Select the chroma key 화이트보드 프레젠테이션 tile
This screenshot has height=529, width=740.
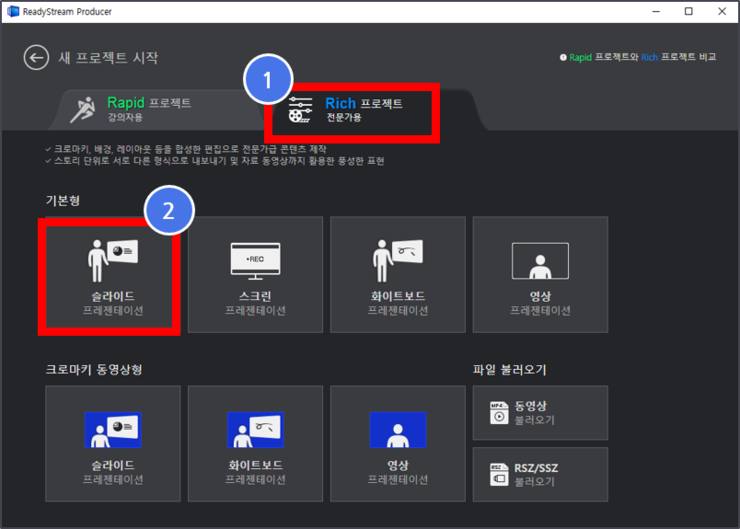pos(255,444)
